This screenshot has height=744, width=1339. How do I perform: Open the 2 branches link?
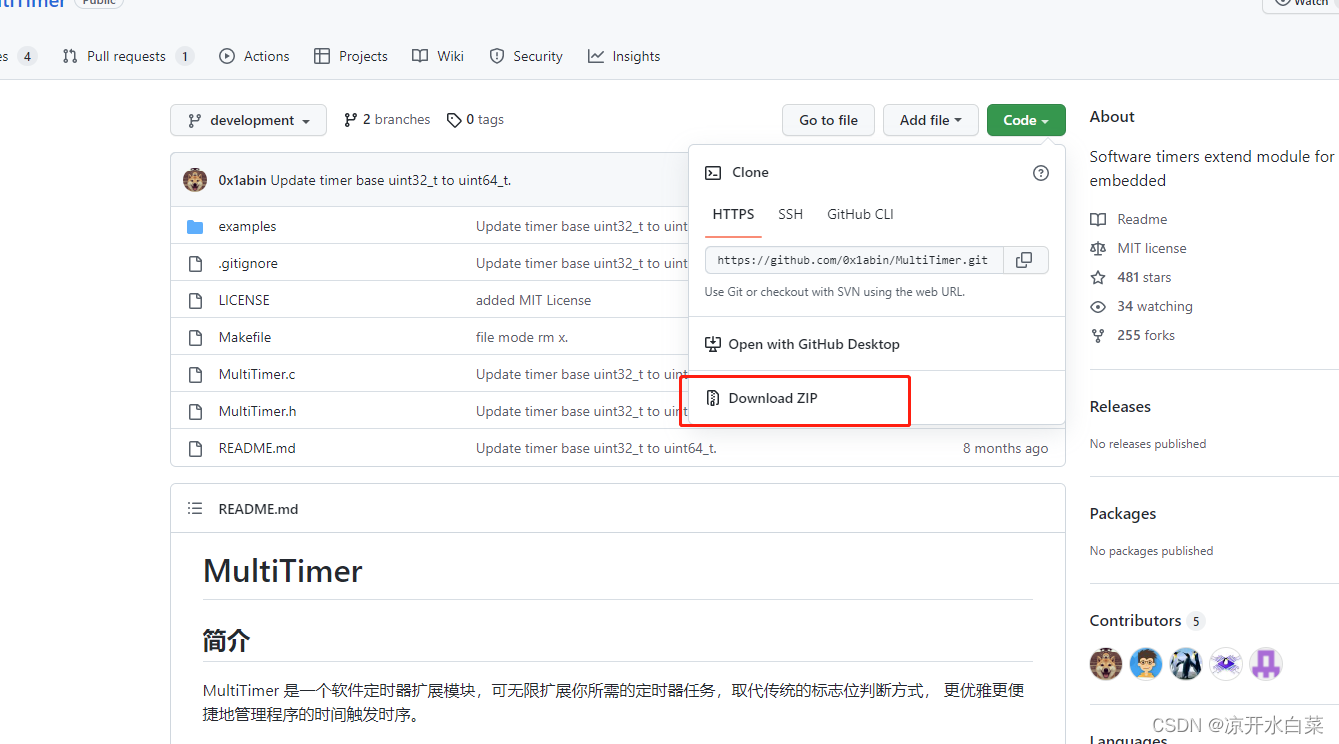387,119
